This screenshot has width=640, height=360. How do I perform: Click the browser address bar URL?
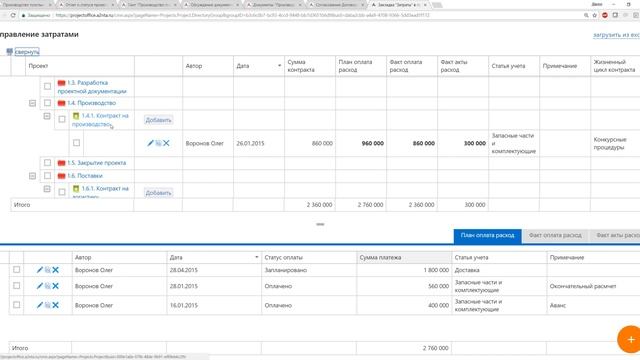click(242, 15)
